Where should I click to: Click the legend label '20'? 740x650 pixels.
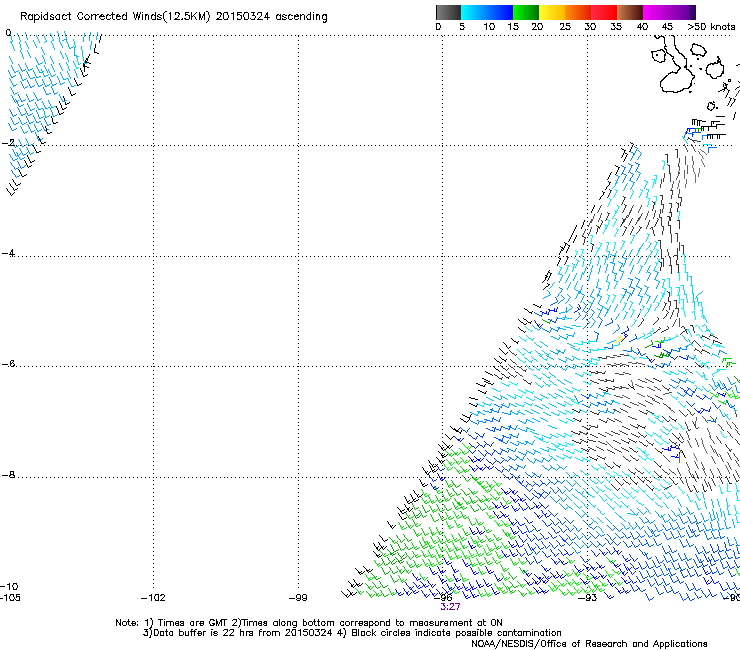pos(537,27)
